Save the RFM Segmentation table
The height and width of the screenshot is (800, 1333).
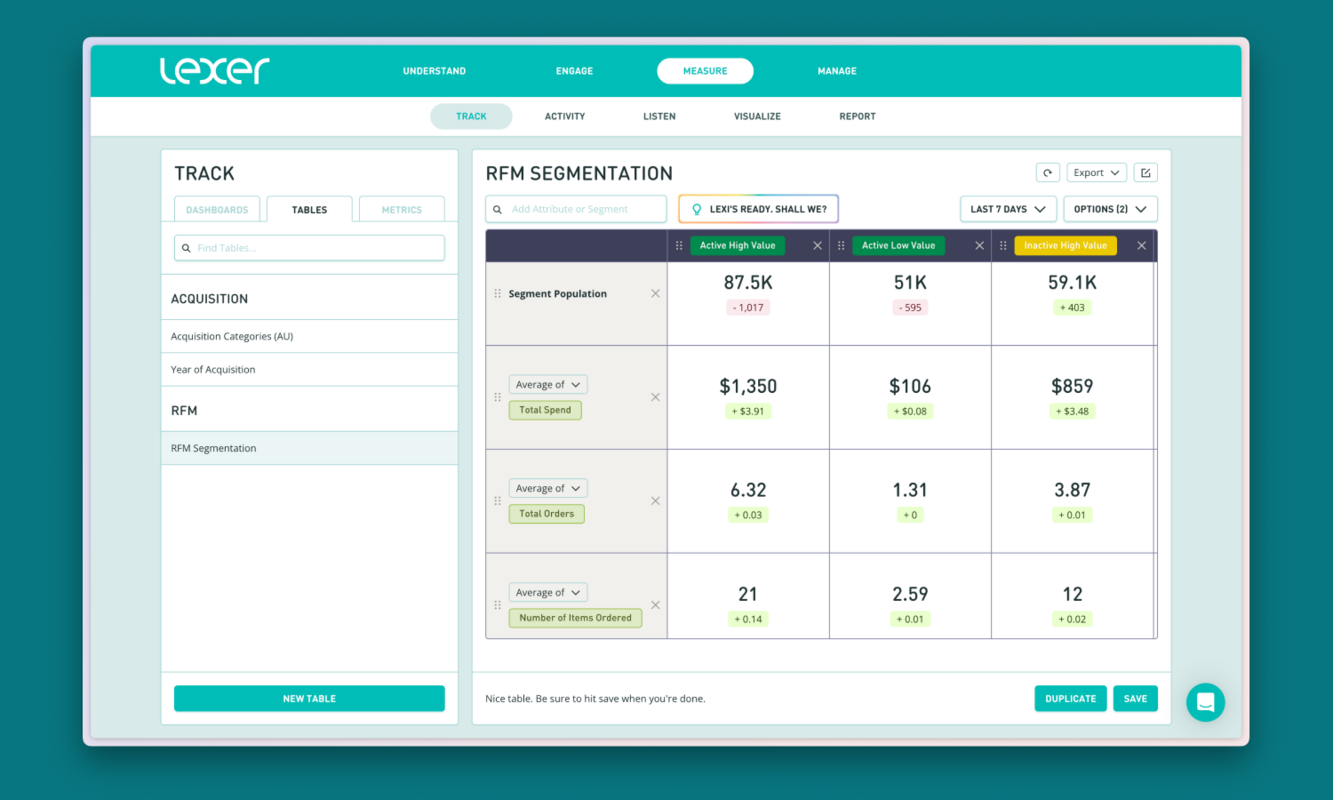(1135, 698)
